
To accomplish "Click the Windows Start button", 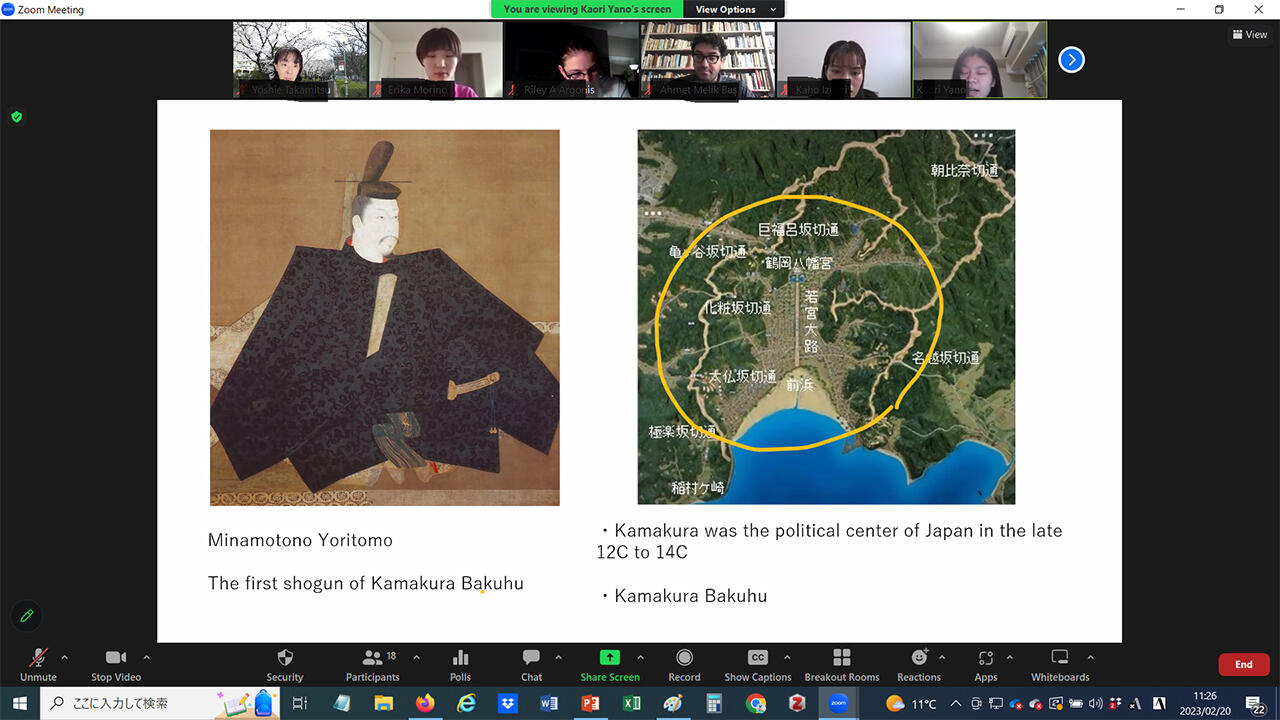I will click(19, 703).
